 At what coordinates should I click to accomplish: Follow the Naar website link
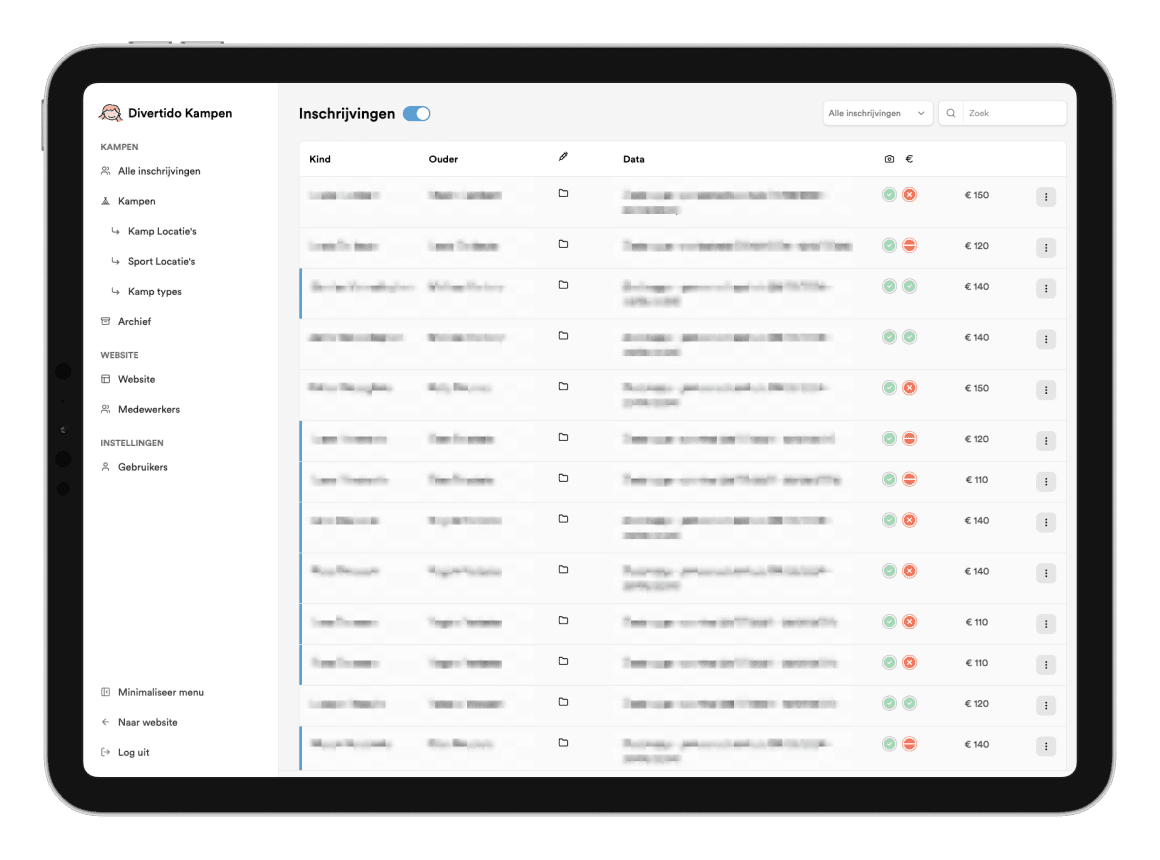pos(147,722)
